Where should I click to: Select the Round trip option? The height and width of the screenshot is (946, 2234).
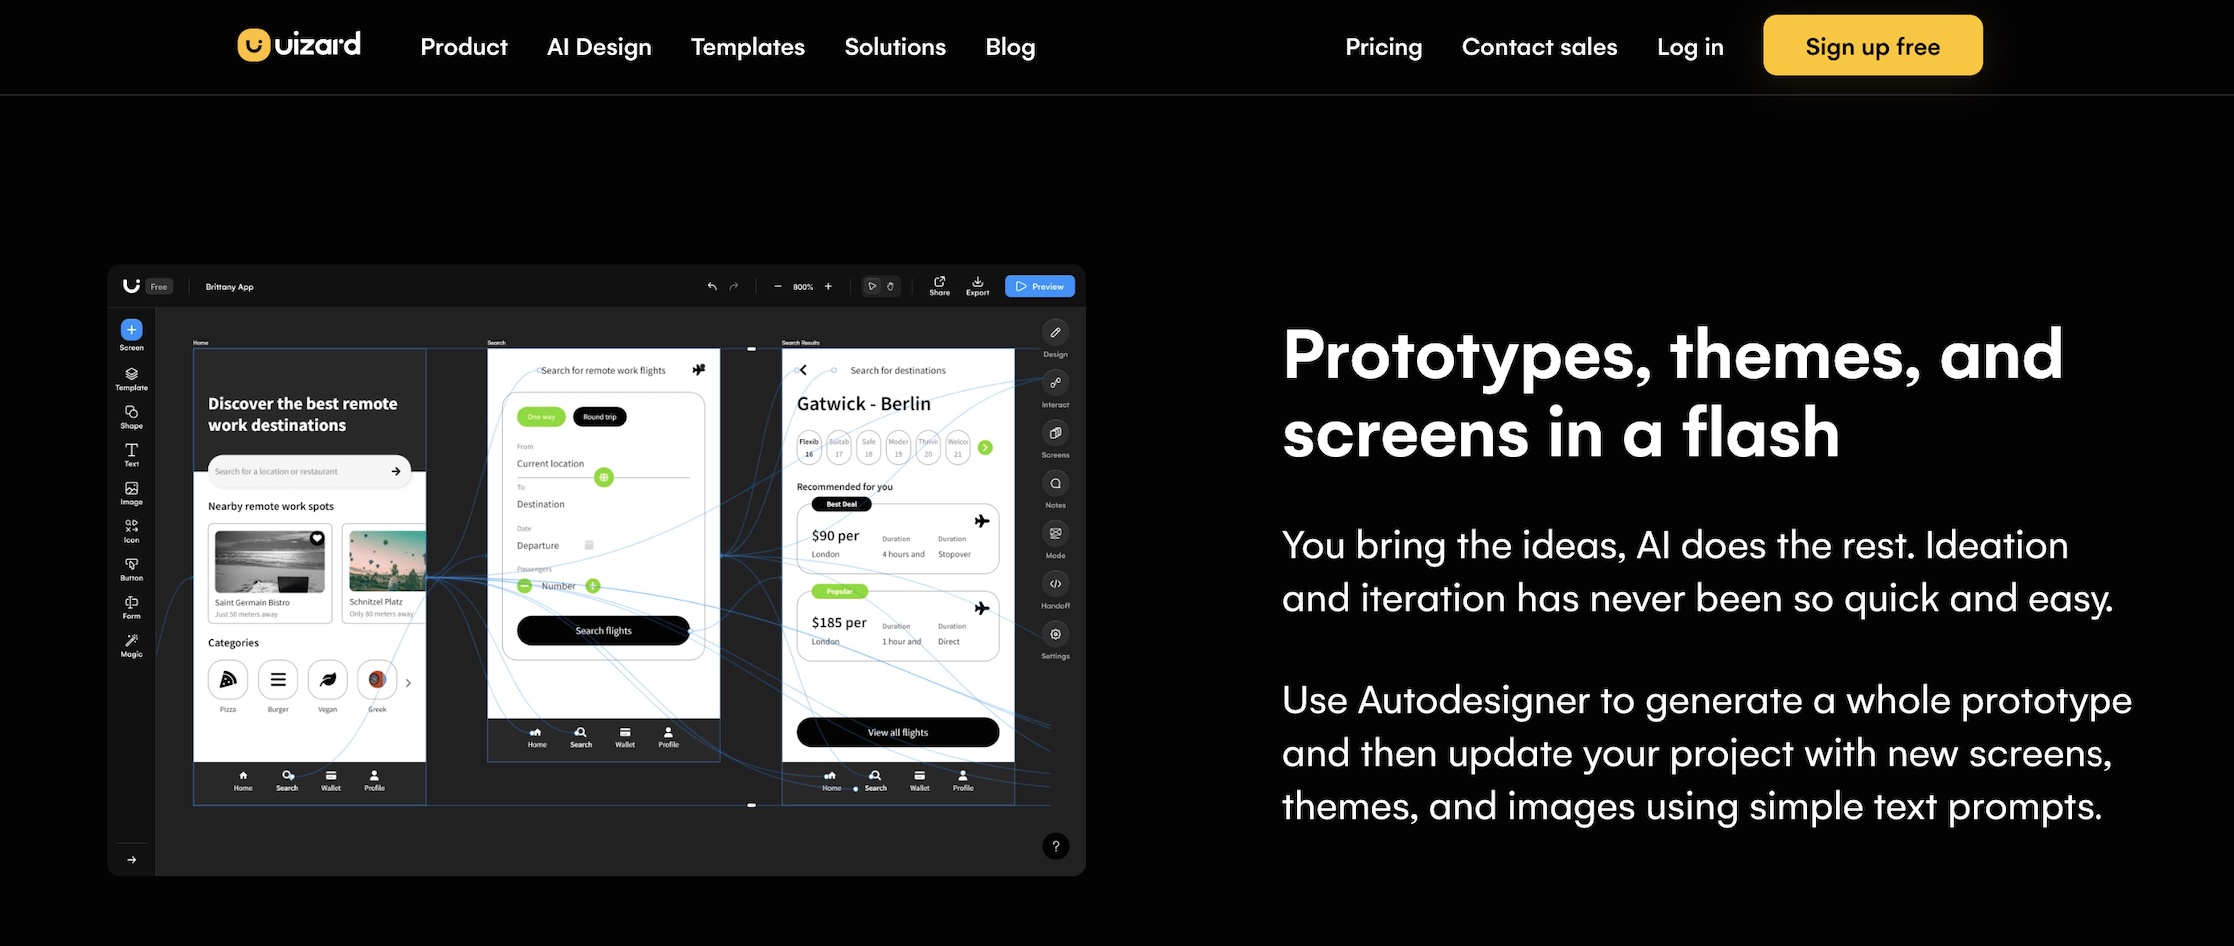pos(600,417)
